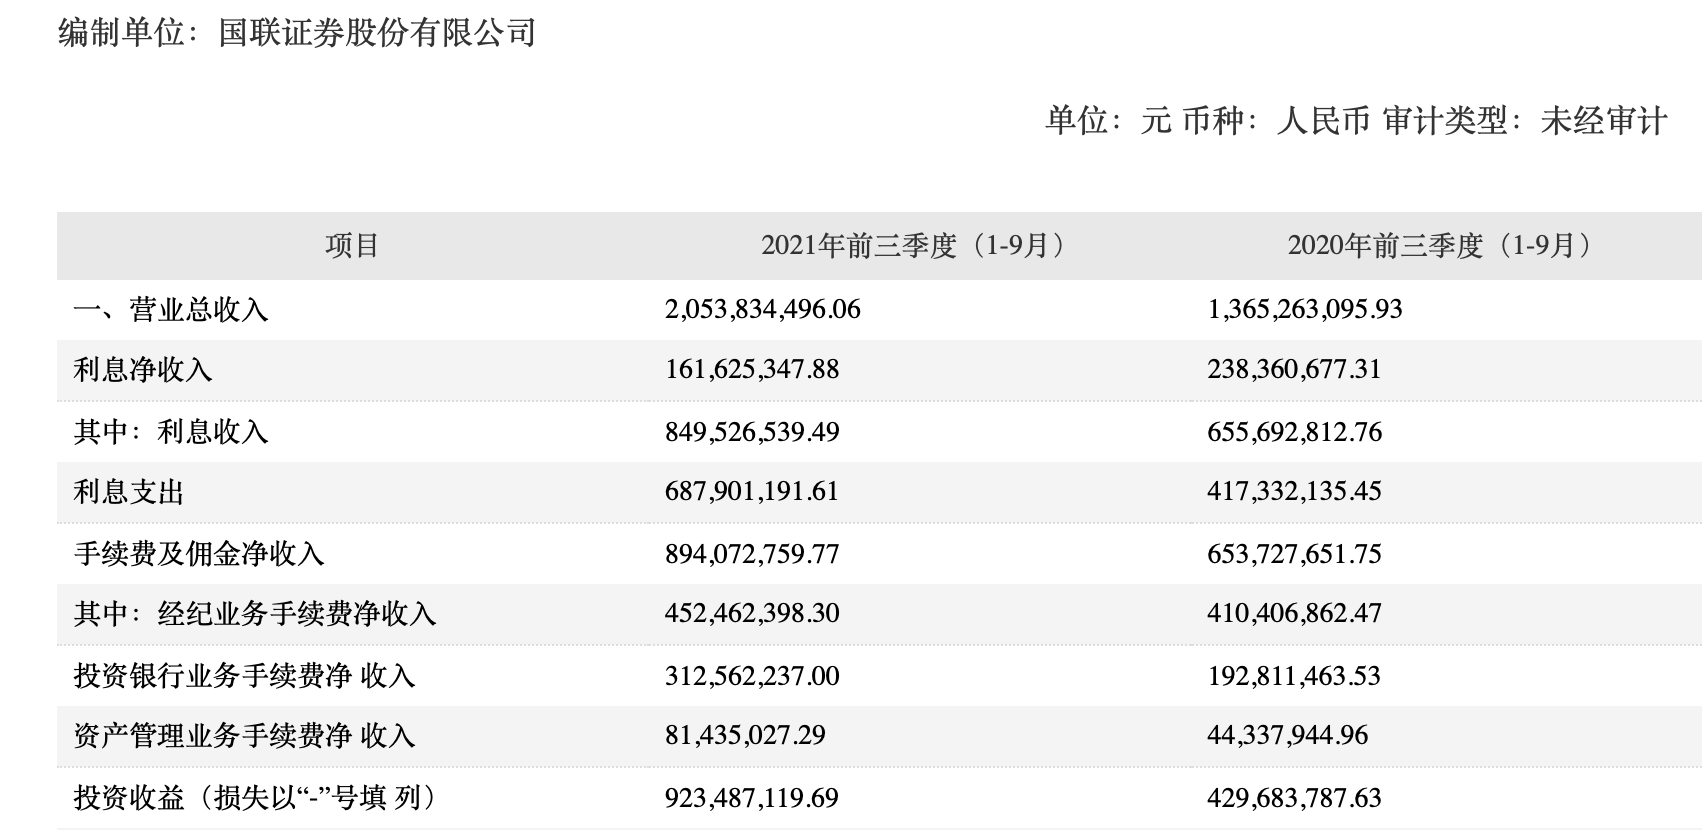1708x830 pixels.
Task: Select the 投资收益 row label
Action: 255,798
